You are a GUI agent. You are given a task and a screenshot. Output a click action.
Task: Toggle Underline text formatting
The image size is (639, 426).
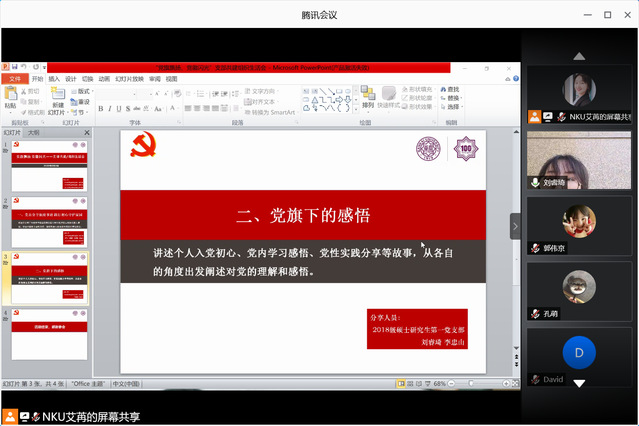[120, 108]
